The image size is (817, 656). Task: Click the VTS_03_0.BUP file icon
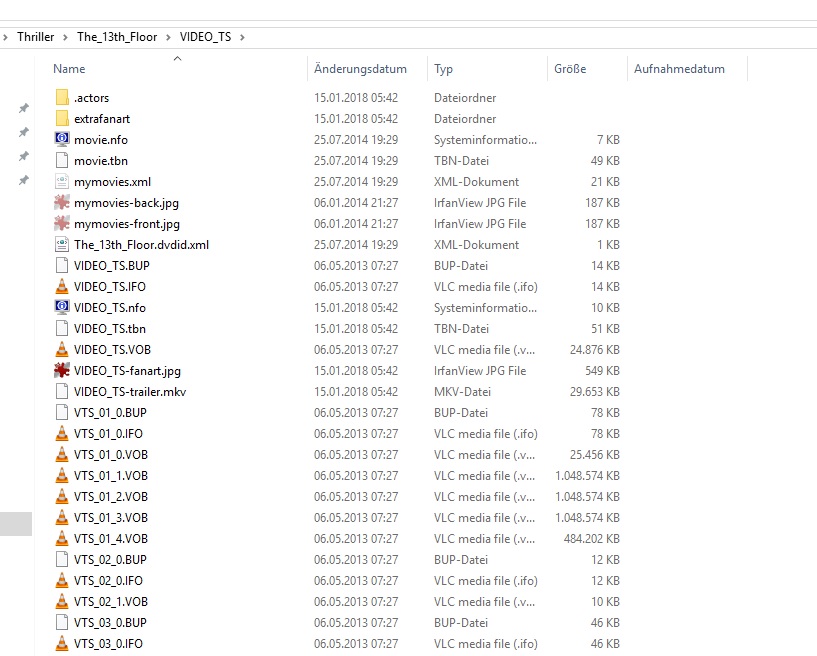pos(61,623)
